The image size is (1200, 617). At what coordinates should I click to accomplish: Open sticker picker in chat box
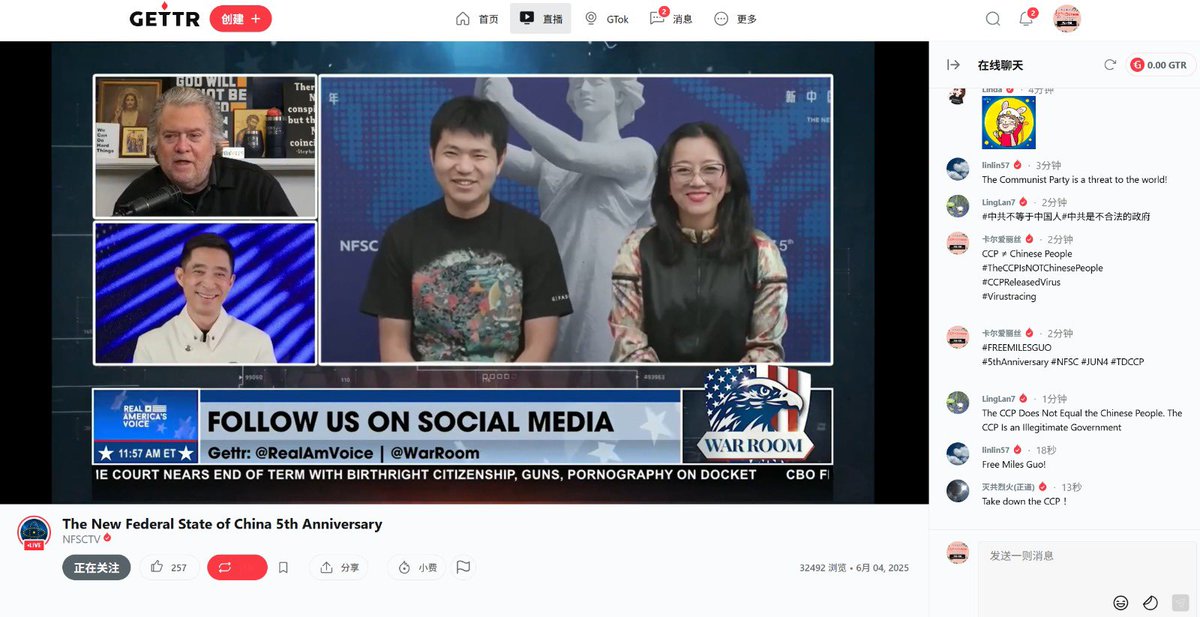click(x=1151, y=603)
